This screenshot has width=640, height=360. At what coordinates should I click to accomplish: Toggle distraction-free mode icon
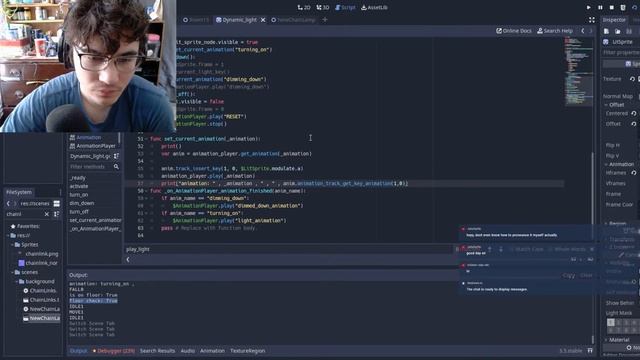click(592, 20)
